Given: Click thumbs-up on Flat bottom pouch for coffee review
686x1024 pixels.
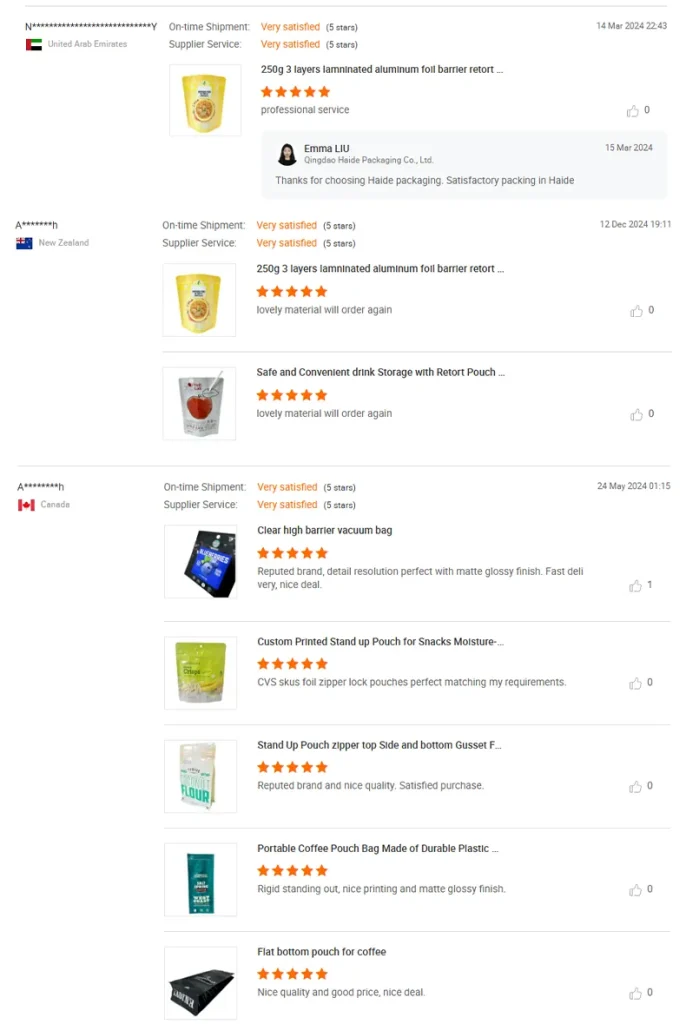Looking at the screenshot, I should (x=635, y=993).
